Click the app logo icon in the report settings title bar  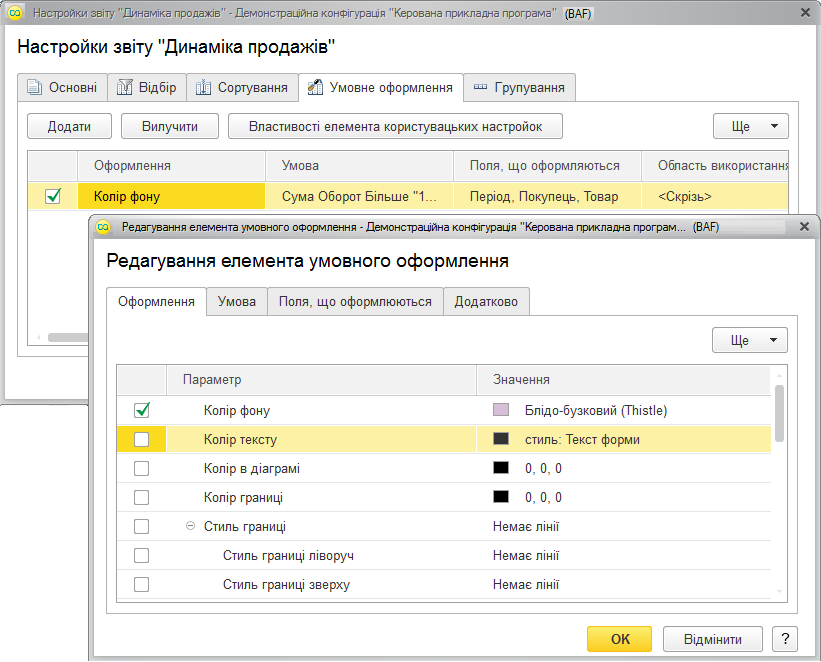click(x=15, y=13)
